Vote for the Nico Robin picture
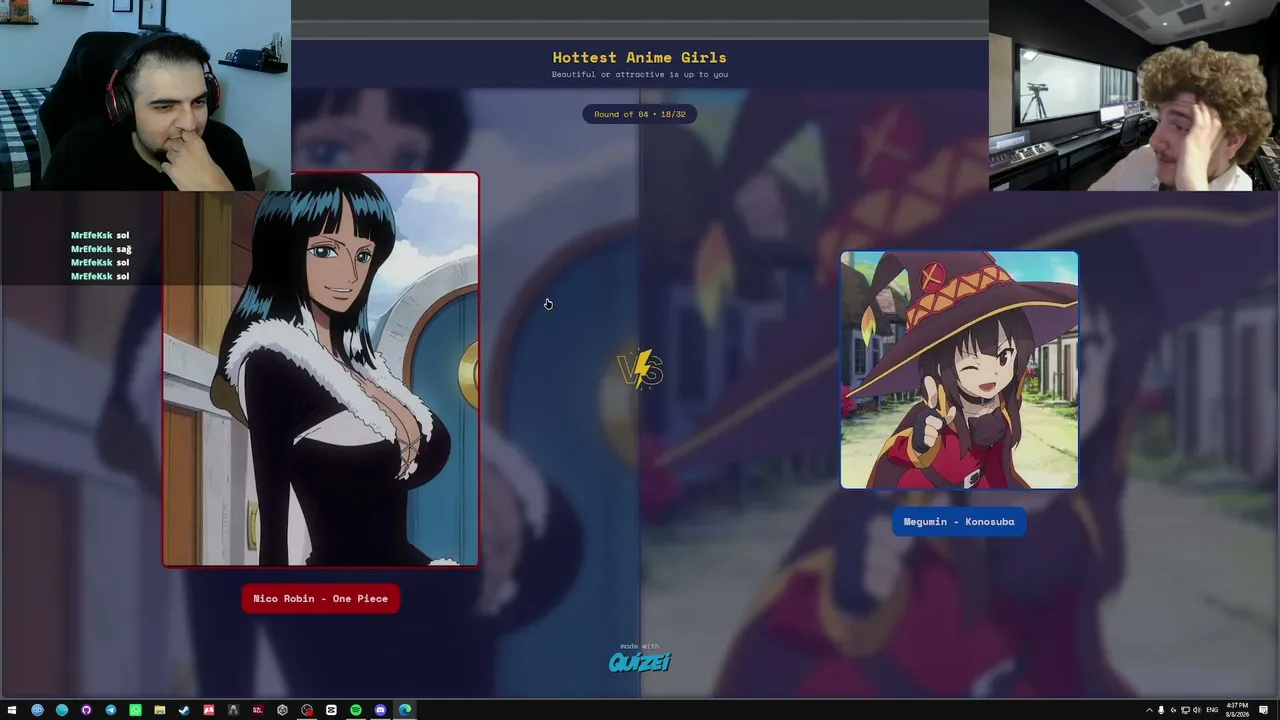The height and width of the screenshot is (720, 1280). click(x=321, y=369)
